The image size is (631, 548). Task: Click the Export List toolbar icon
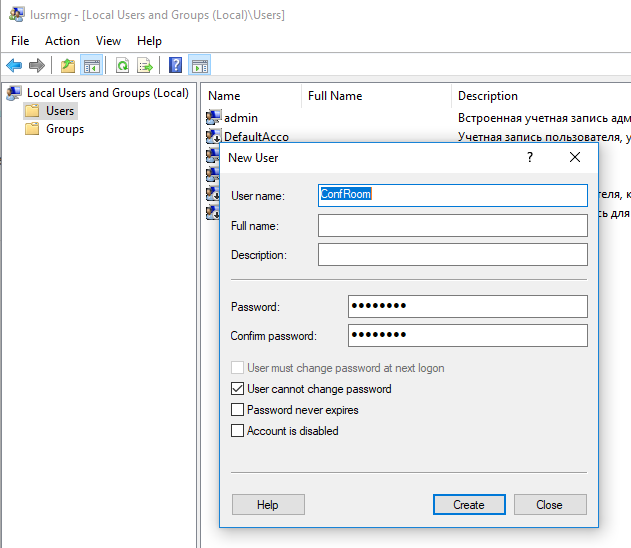click(x=145, y=65)
